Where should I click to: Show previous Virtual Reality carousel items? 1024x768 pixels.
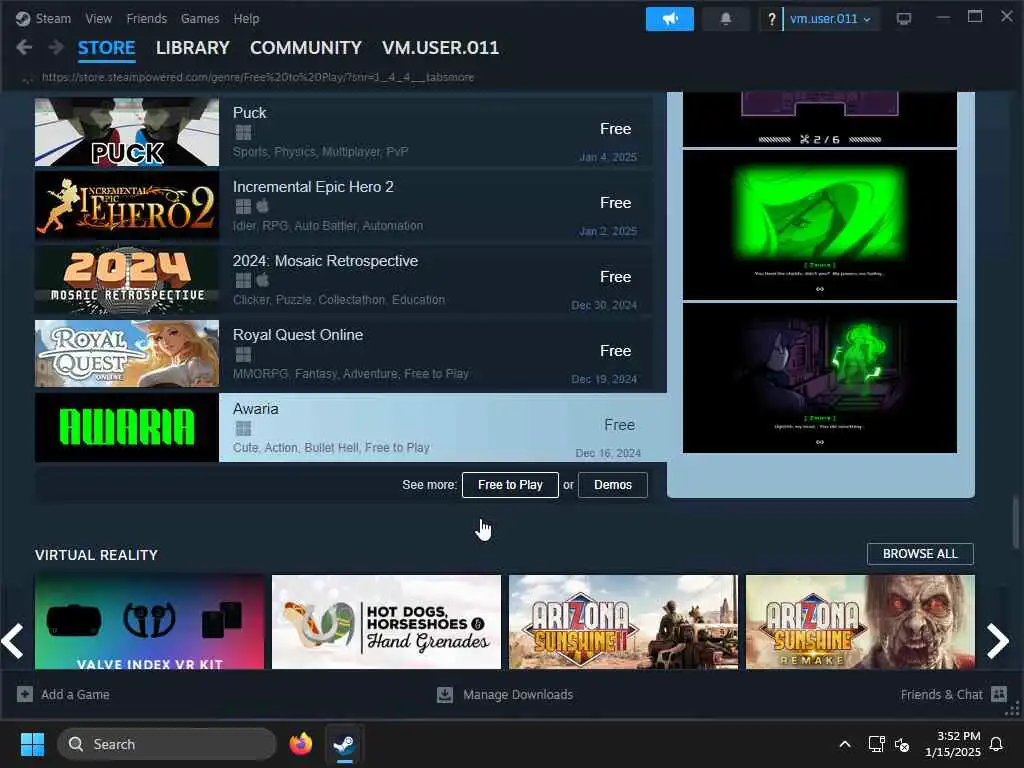12,641
